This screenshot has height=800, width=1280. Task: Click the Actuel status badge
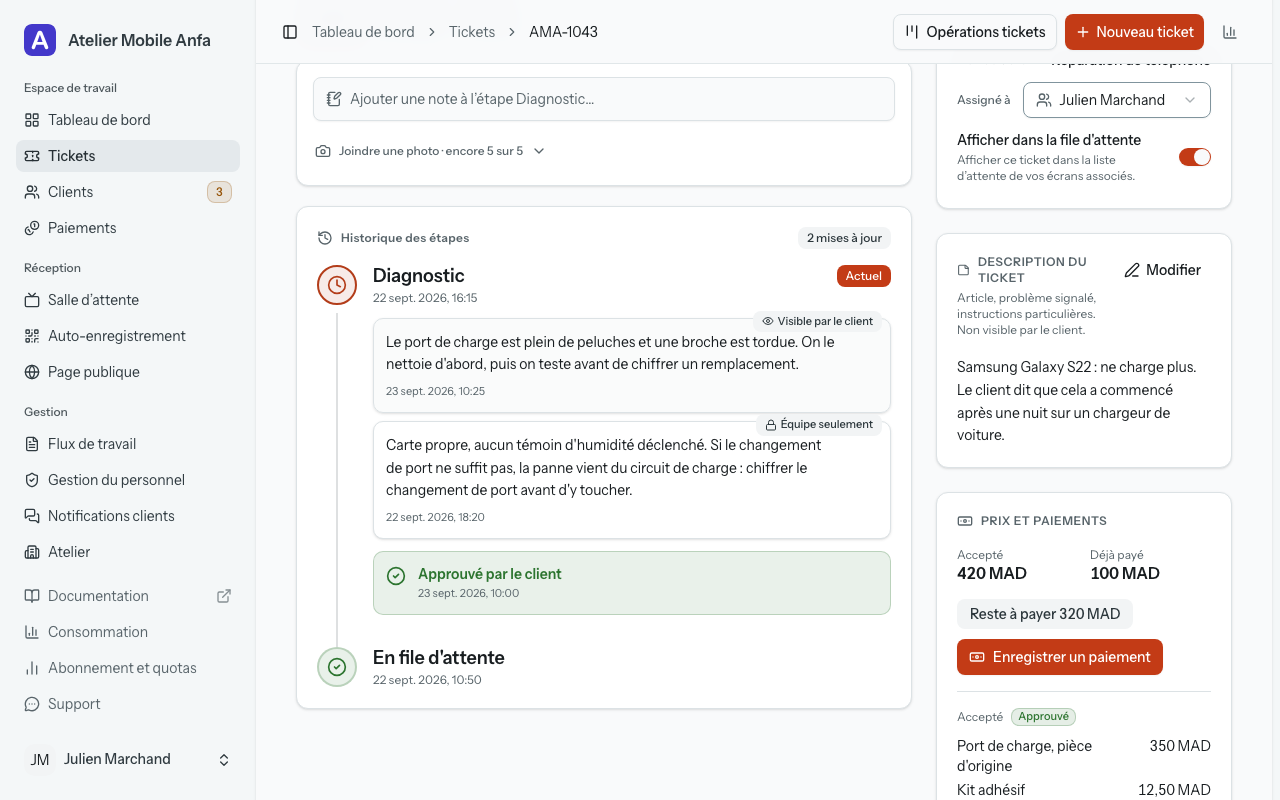864,276
